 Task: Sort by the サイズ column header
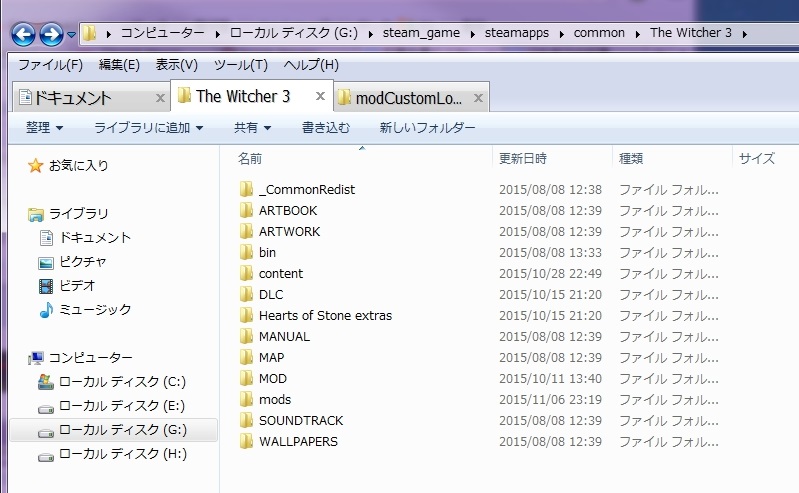coord(757,159)
